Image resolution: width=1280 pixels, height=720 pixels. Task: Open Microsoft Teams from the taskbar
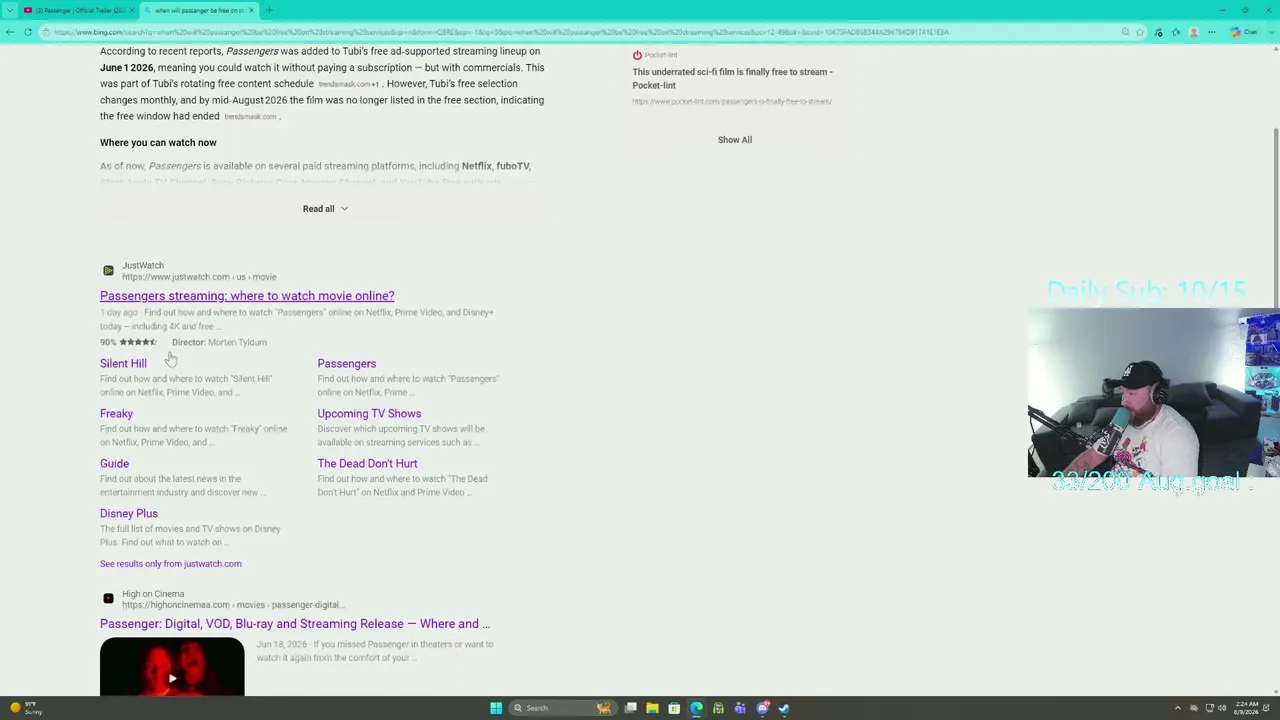pos(740,708)
